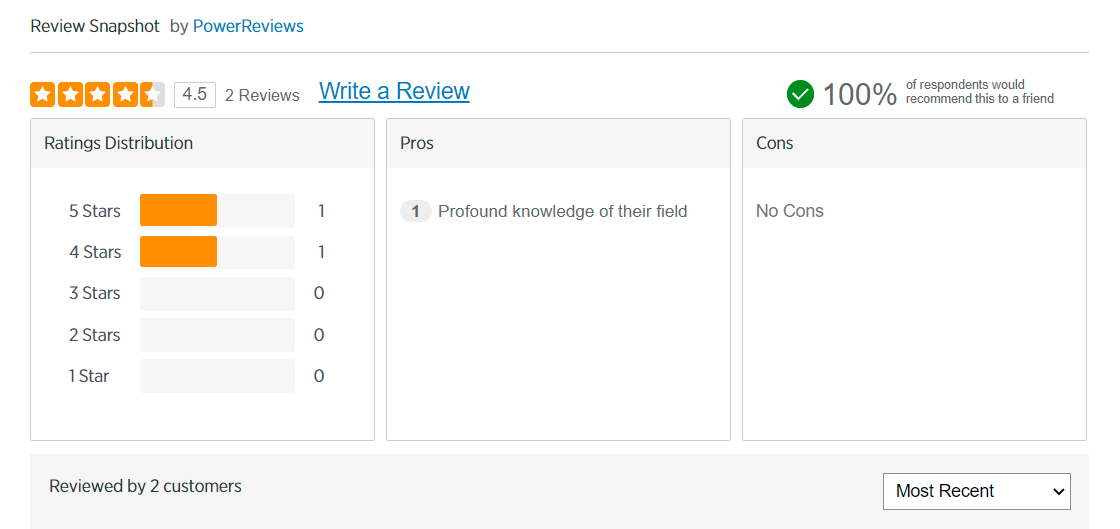
Task: Visit the PowerReviews link
Action: 248,26
